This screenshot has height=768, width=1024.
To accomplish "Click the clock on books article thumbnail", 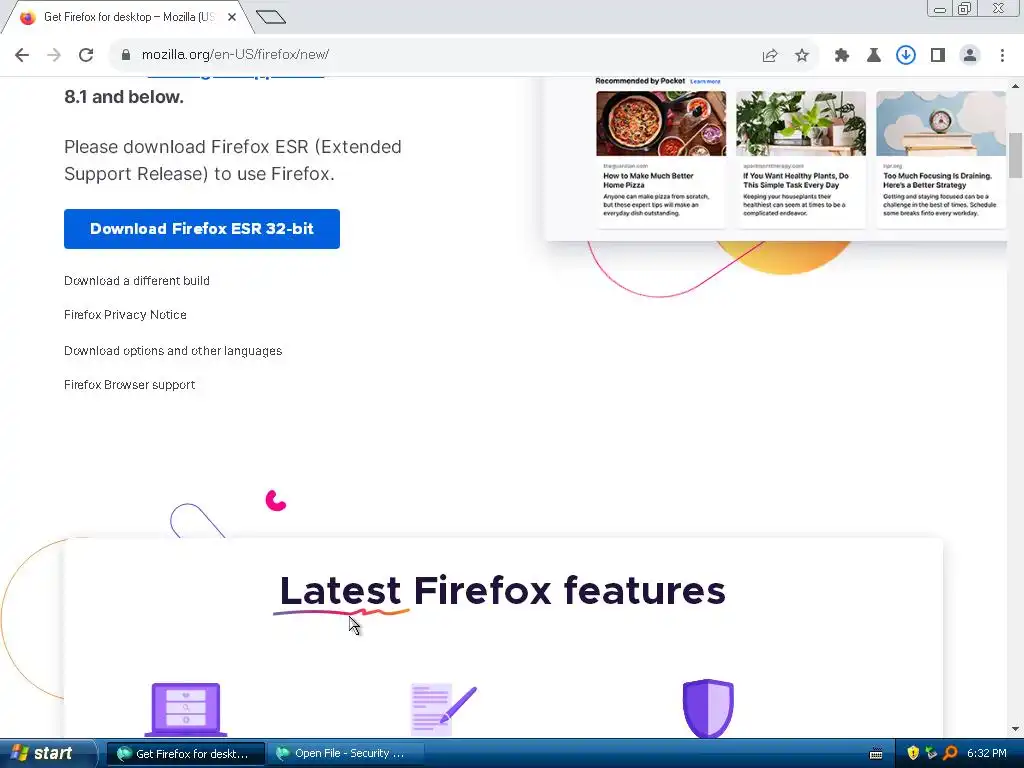I will 940,123.
